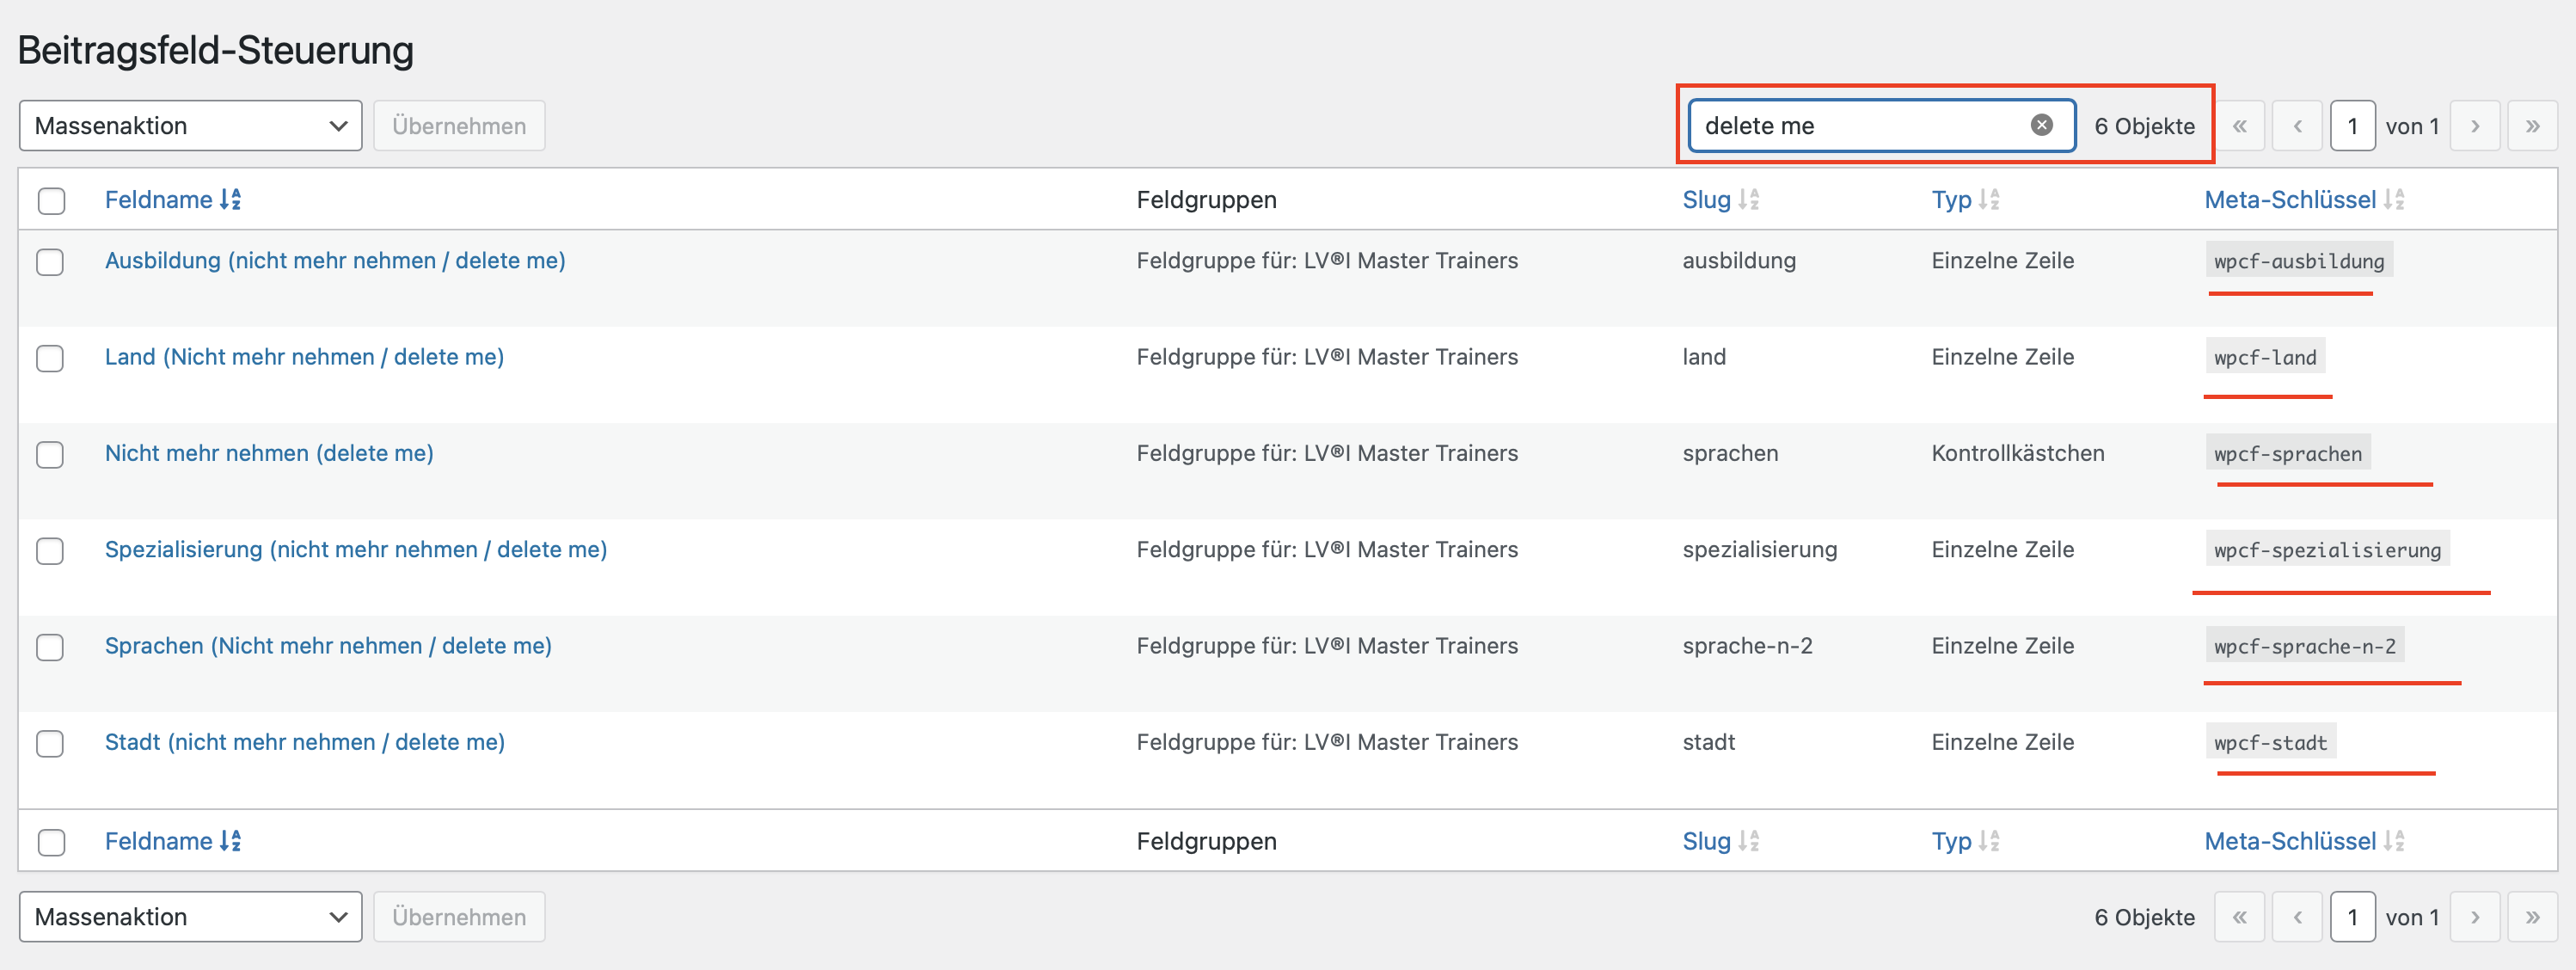This screenshot has width=2576, height=970.
Task: Select the wpcf-stadt meta key
Action: [2271, 742]
